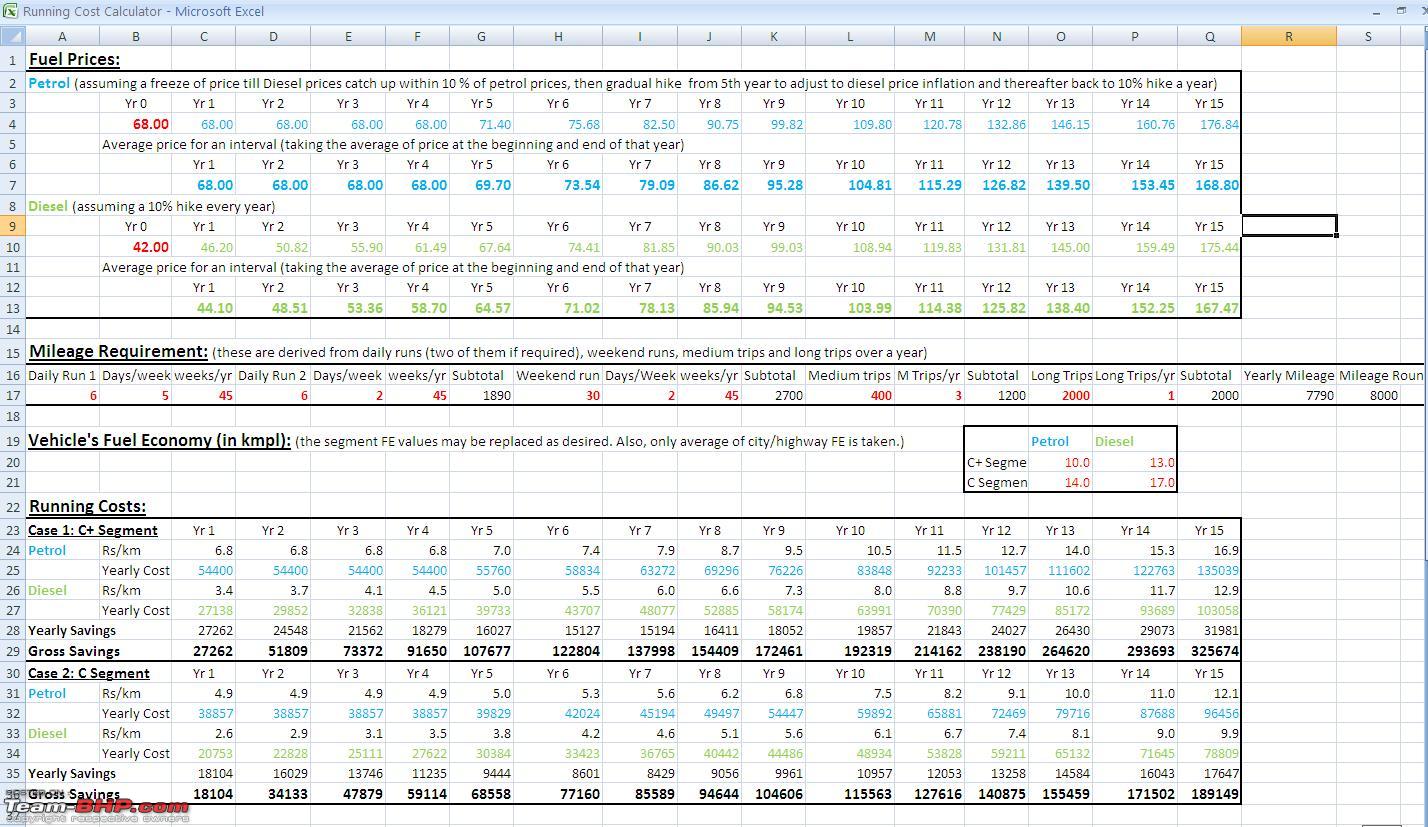Select the red Petrol Yr 0 price 68.00
1428x827 pixels.
(x=150, y=124)
